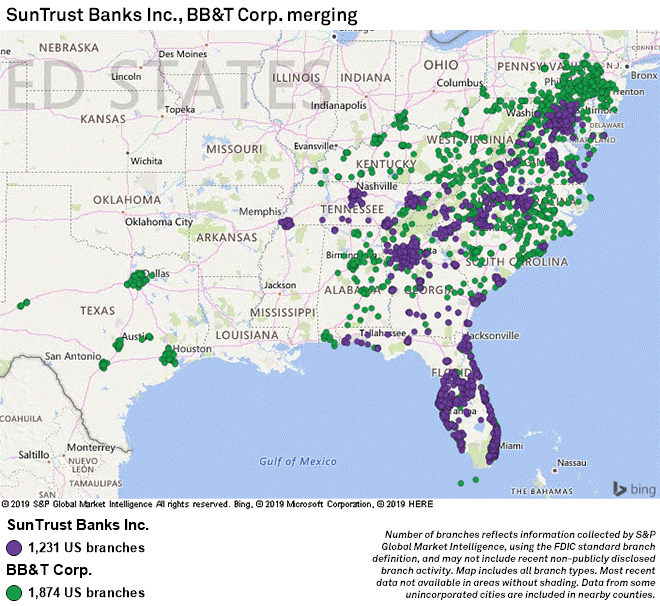Click the 'KANSAS' state label
660x606 pixels.
(103, 119)
